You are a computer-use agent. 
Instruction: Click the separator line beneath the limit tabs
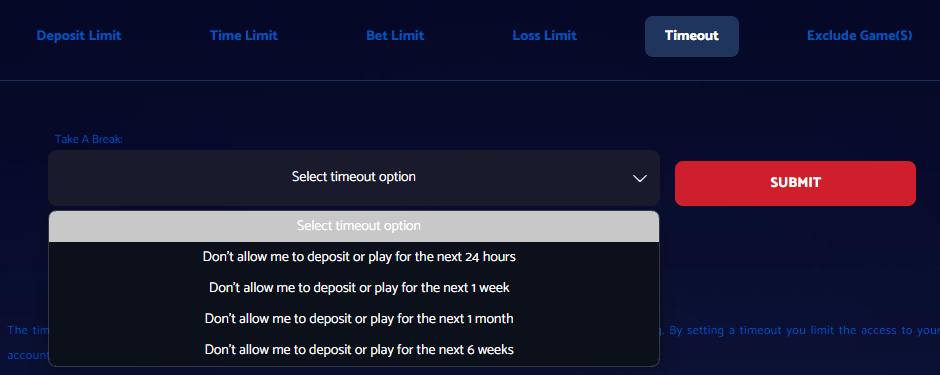click(470, 80)
